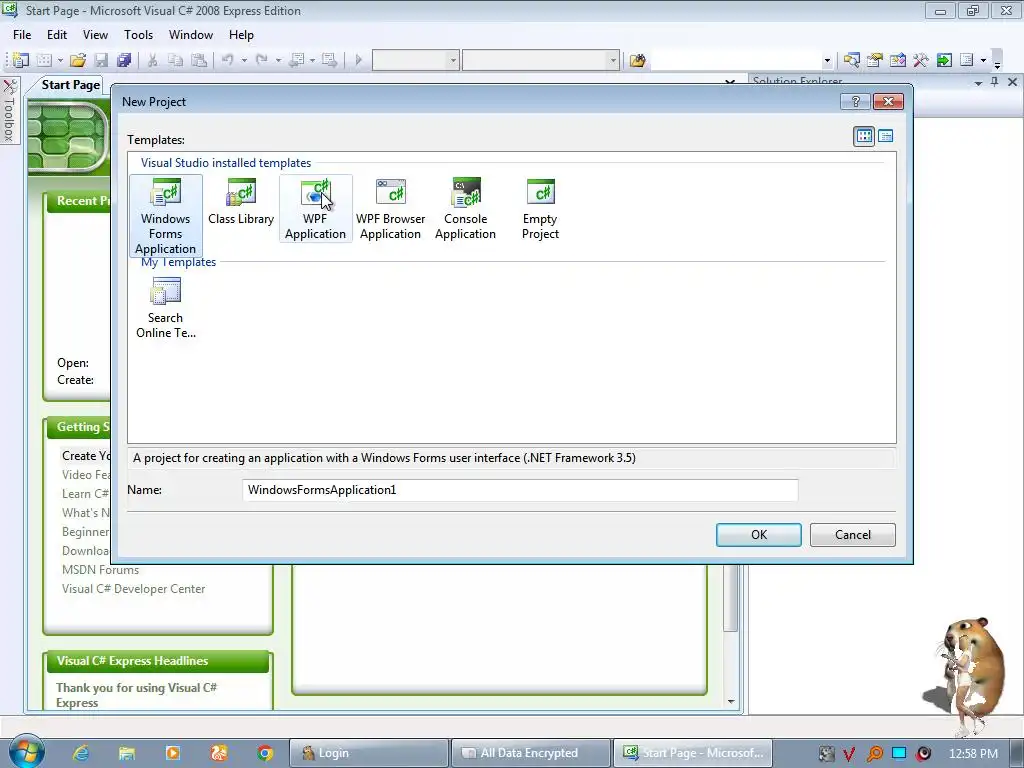Open the solution configurations combo box
The width and height of the screenshot is (1024, 768).
pos(415,60)
